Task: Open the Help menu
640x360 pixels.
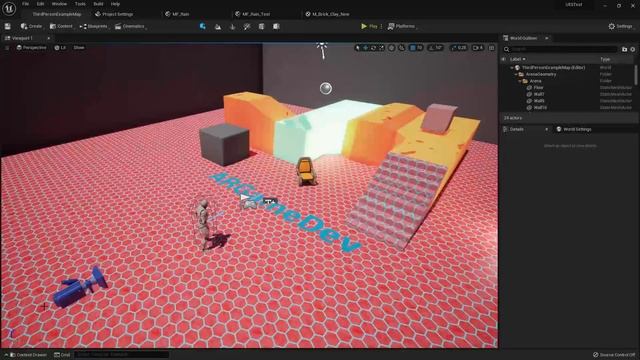Action: click(116, 4)
